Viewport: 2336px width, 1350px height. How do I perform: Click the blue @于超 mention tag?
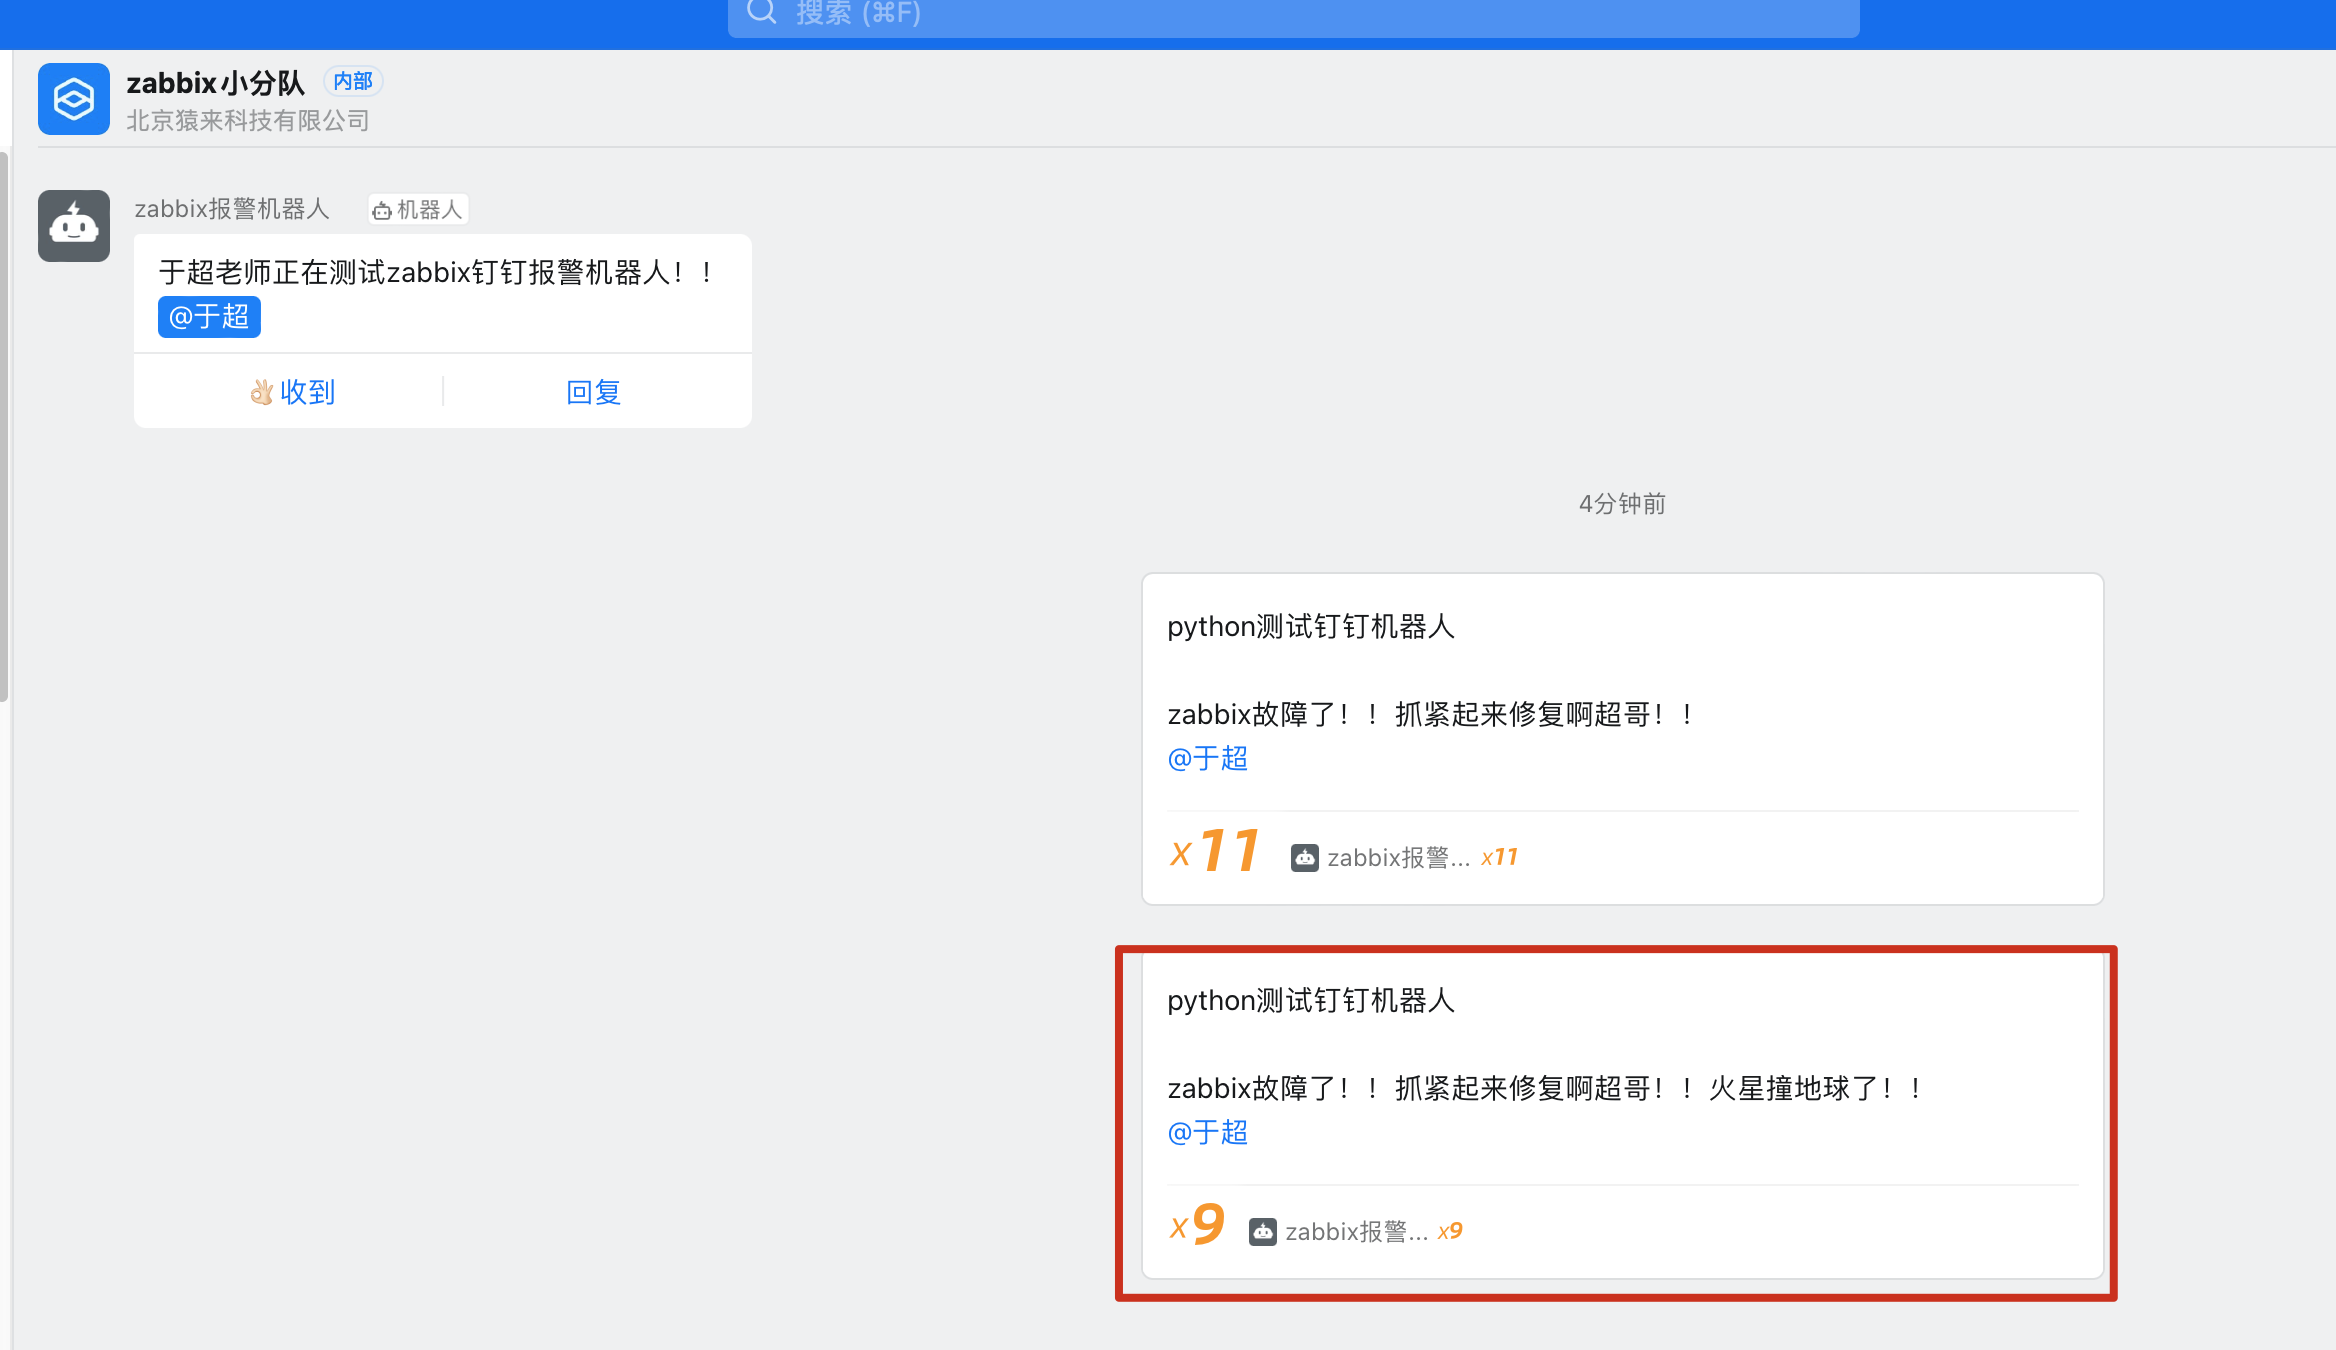pyautogui.click(x=209, y=317)
